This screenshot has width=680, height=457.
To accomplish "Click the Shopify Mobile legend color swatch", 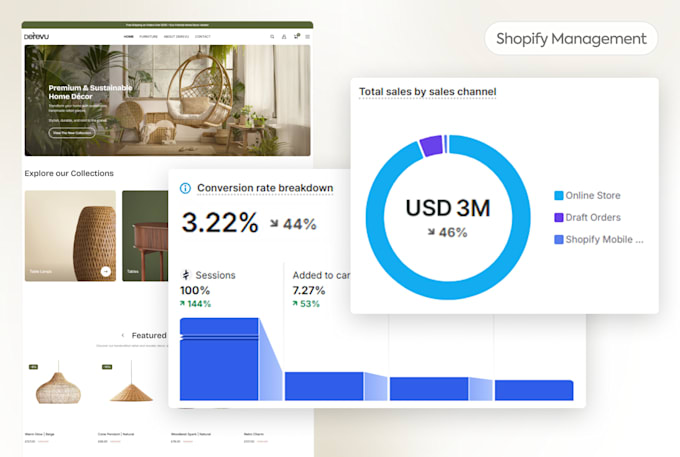I will (x=559, y=239).
